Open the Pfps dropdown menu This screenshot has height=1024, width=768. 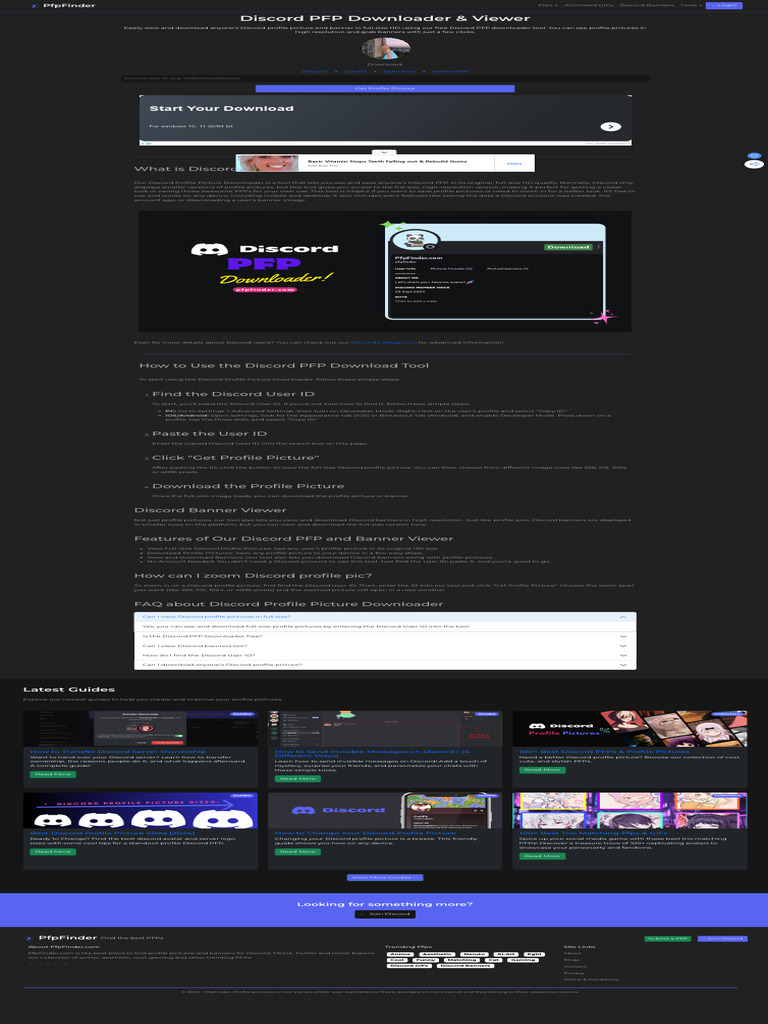[547, 5]
